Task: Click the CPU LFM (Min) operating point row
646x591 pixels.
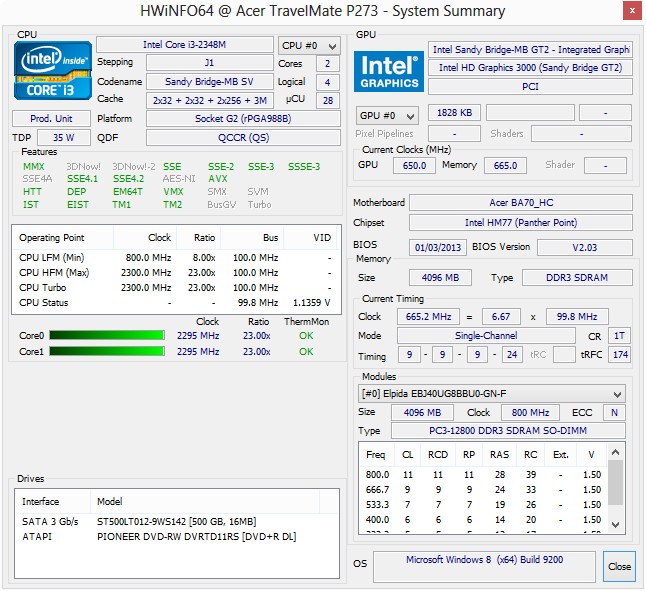Action: [x=176, y=257]
